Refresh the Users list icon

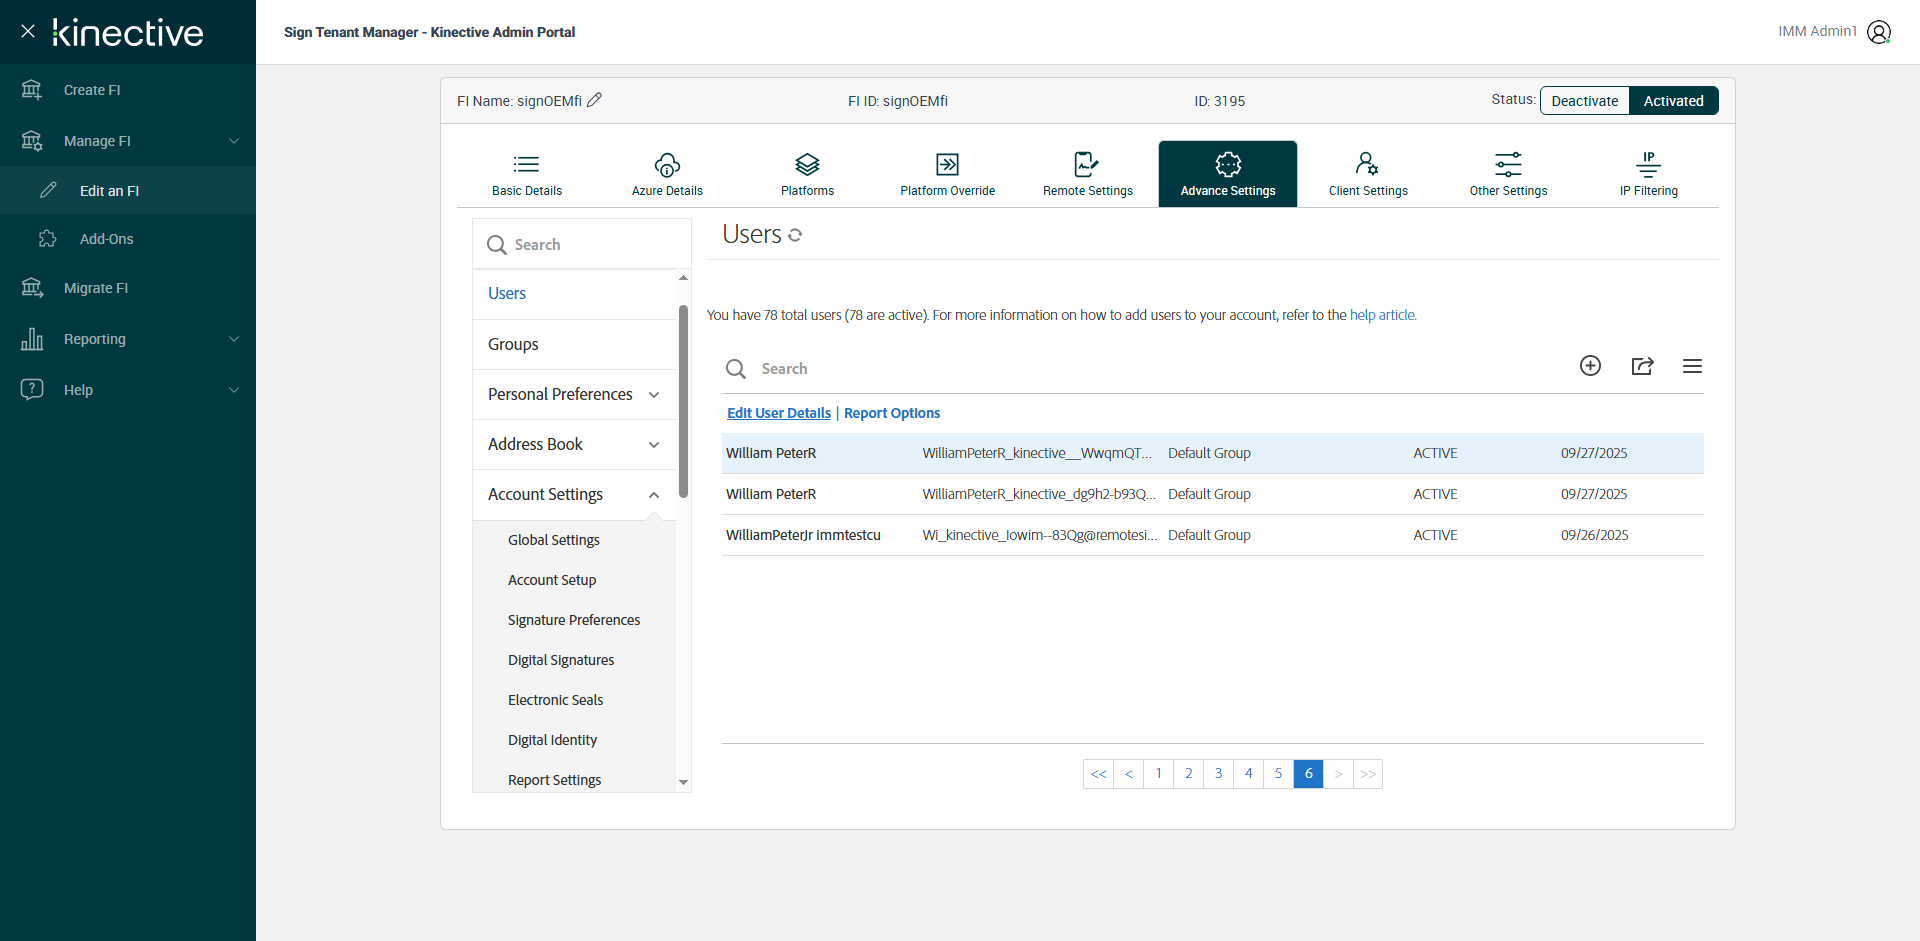pyautogui.click(x=795, y=235)
